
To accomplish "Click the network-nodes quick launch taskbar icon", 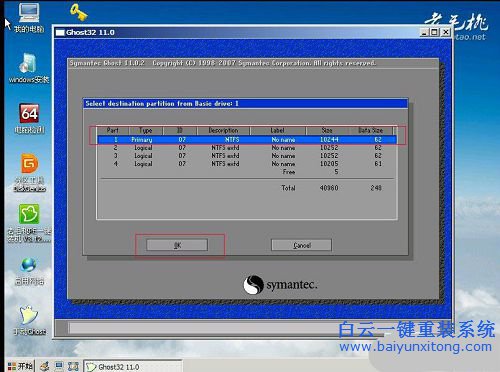I will coord(73,366).
